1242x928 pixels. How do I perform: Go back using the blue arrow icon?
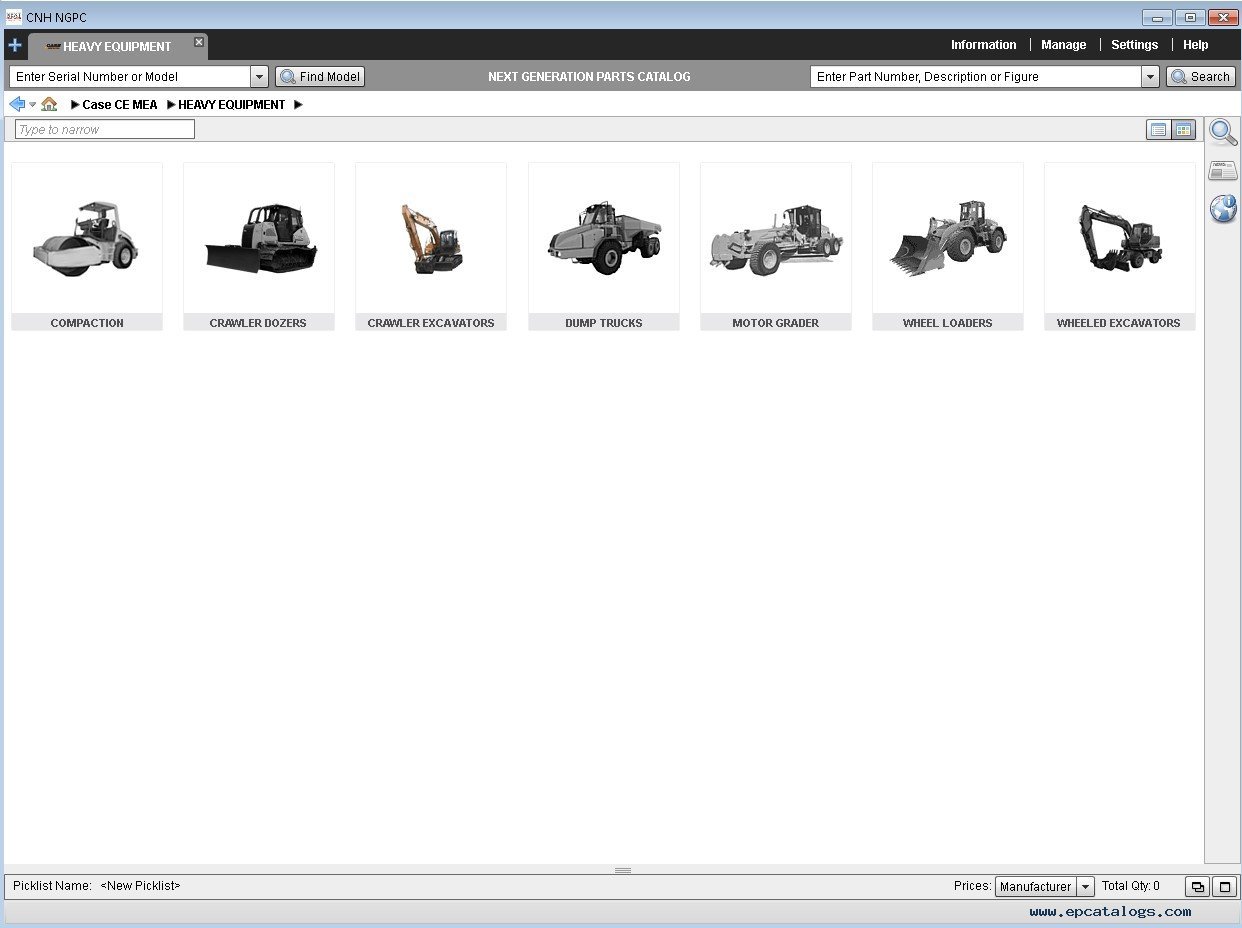pos(17,104)
